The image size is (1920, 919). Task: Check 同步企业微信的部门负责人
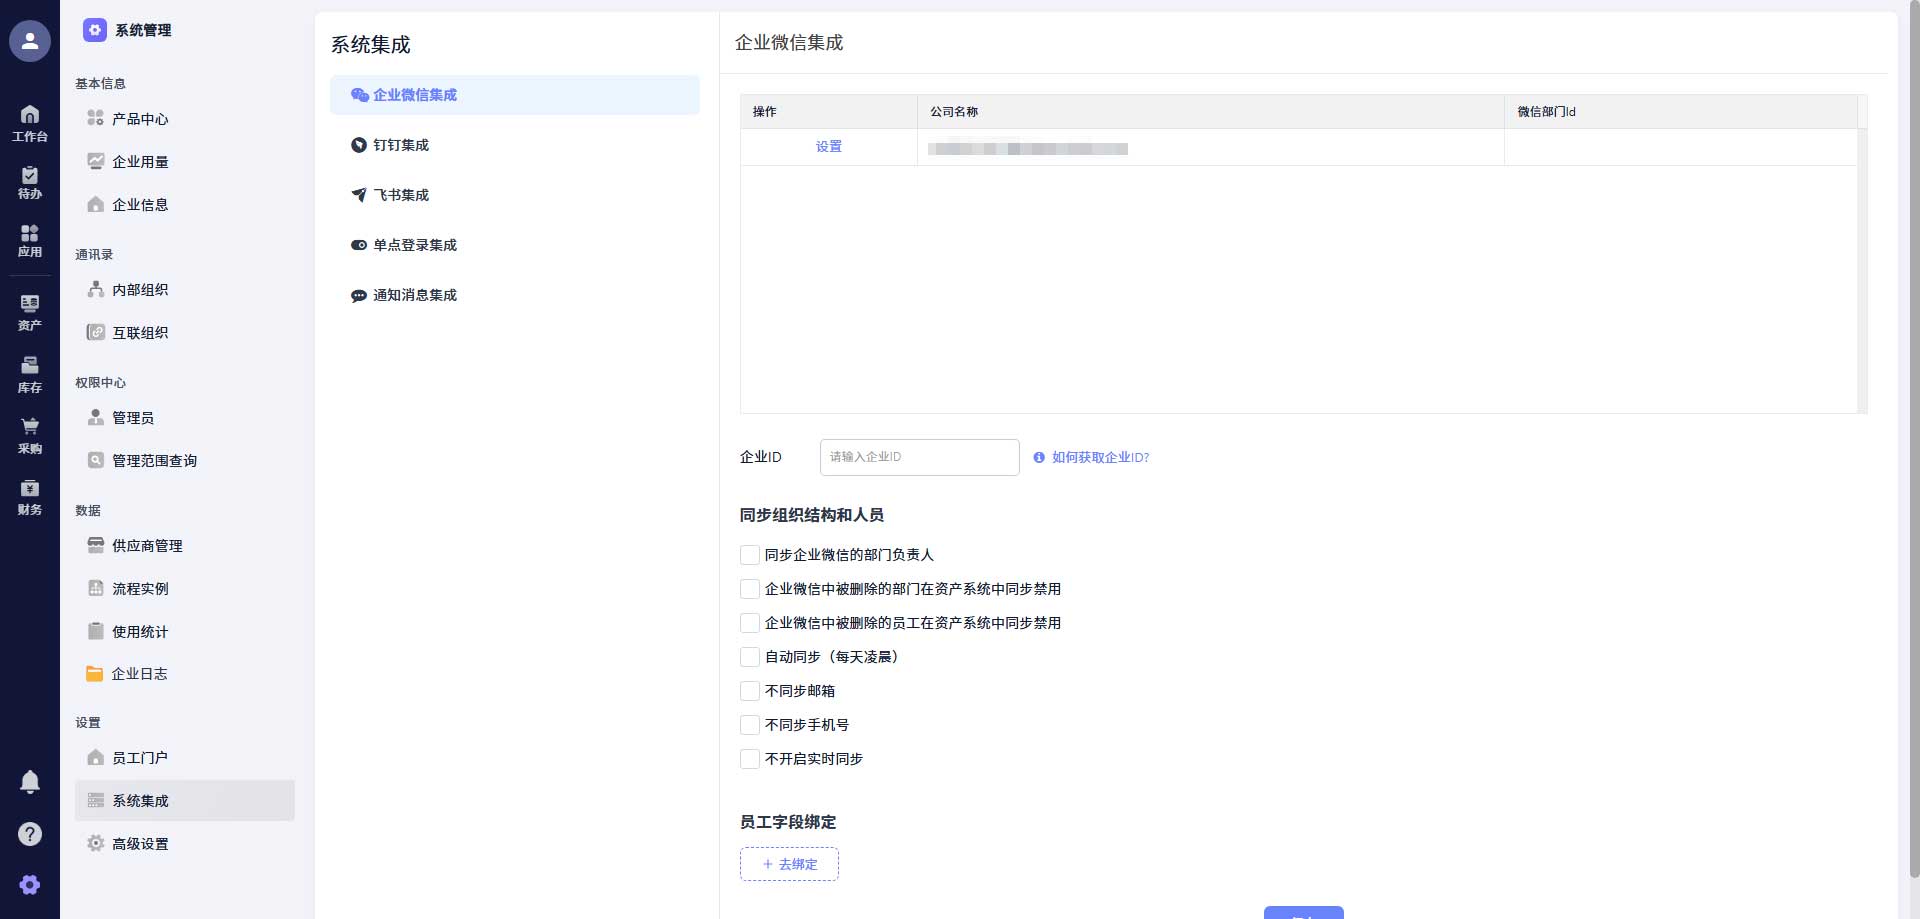pos(750,555)
